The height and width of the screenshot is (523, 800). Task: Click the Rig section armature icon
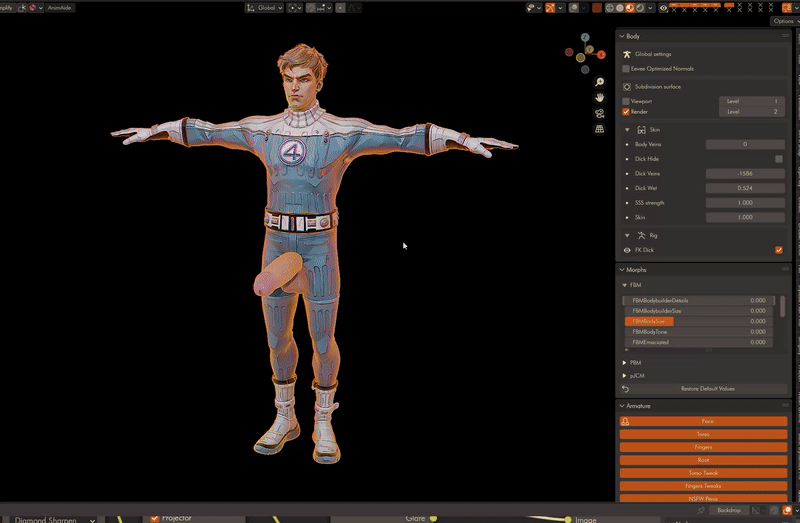[x=641, y=235]
